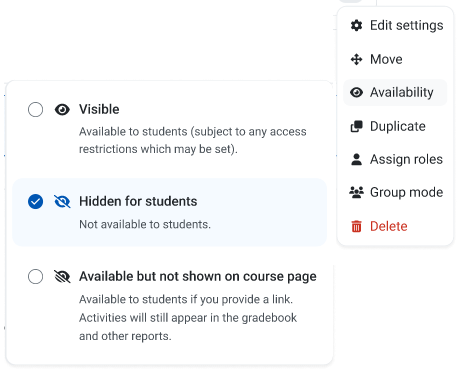Click the open eye icon beside Visible
The width and height of the screenshot is (464, 369).
click(x=62, y=109)
